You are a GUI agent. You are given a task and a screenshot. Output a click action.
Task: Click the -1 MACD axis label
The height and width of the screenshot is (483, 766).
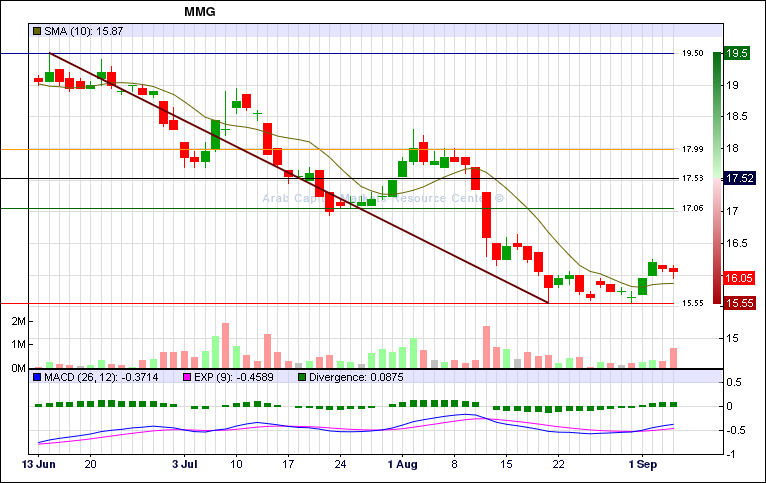[731, 454]
